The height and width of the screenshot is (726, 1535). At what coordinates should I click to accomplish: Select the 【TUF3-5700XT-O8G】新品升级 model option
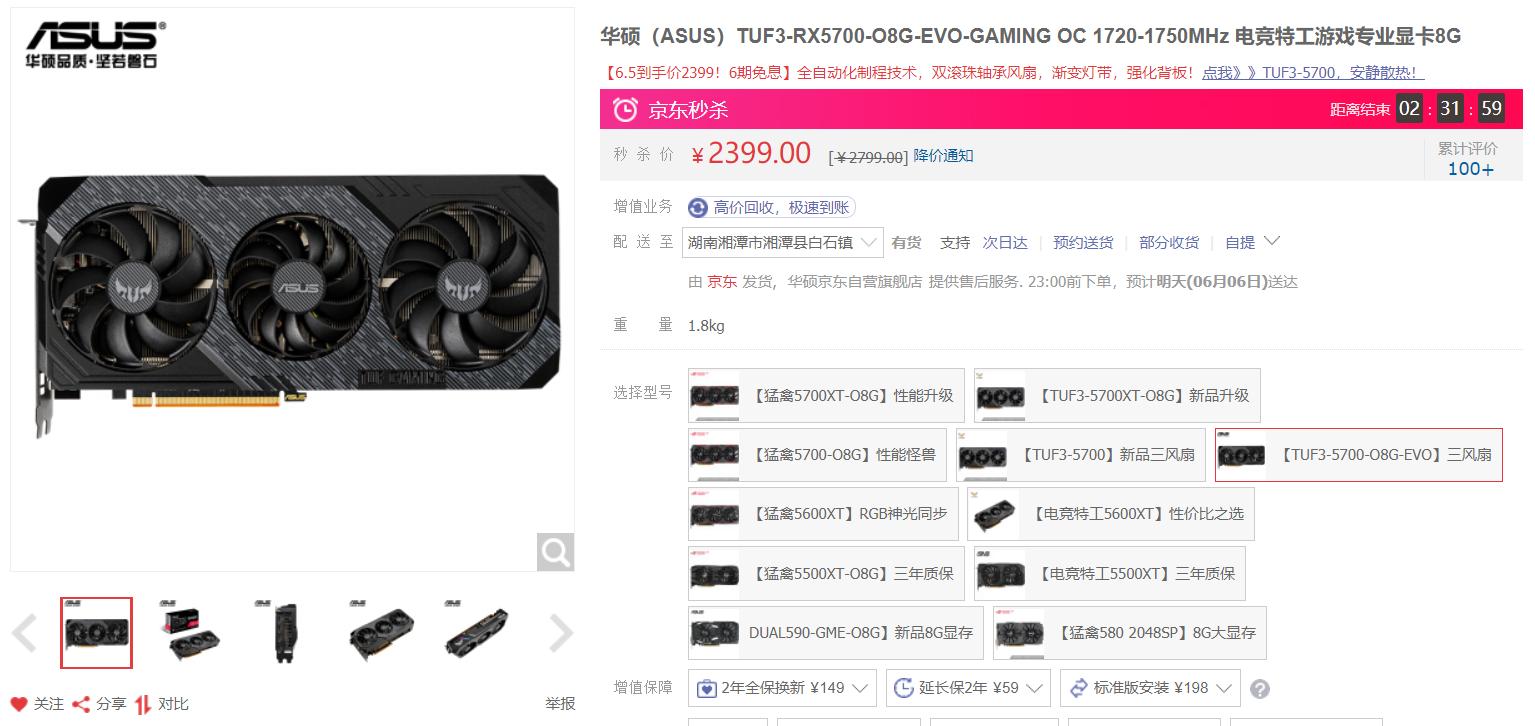(1117, 395)
